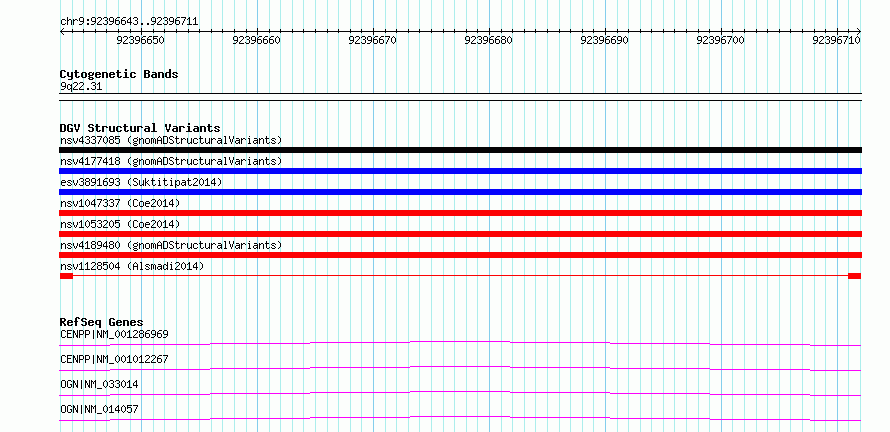Open the OGN|NM_033014 transcript label
Screen dimensions: 890x432
tap(99, 384)
